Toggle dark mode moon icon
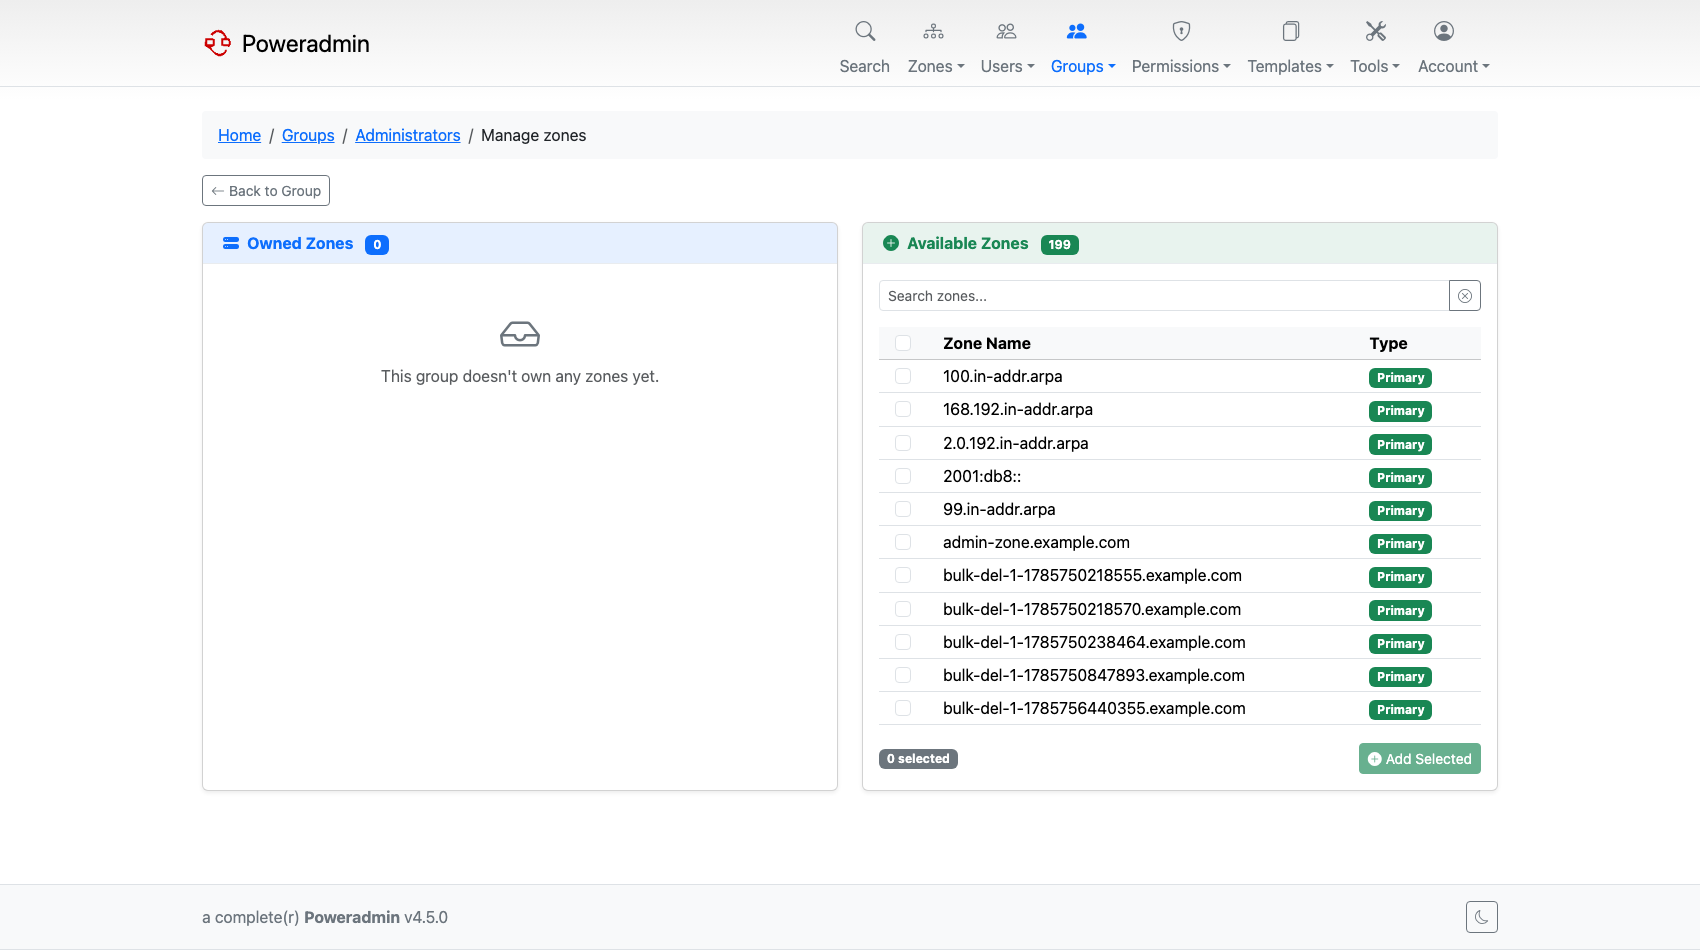The height and width of the screenshot is (950, 1700). coord(1482,917)
